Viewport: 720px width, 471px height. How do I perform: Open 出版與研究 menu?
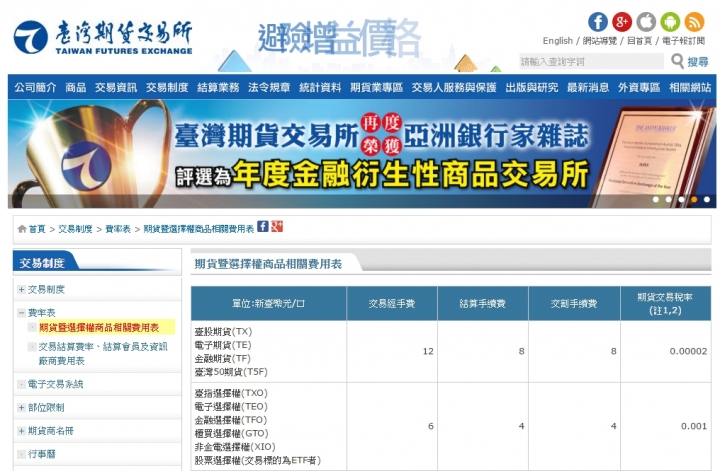click(x=532, y=87)
